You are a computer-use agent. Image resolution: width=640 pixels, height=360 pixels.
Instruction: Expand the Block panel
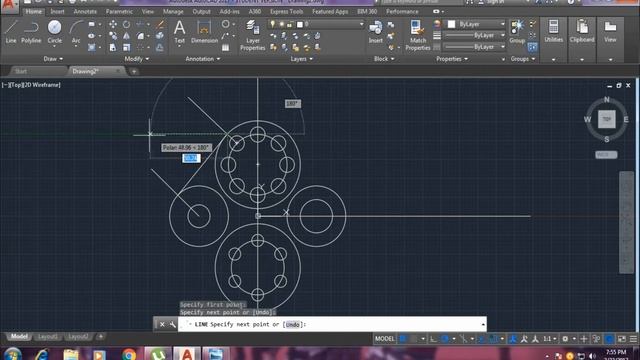coord(384,59)
